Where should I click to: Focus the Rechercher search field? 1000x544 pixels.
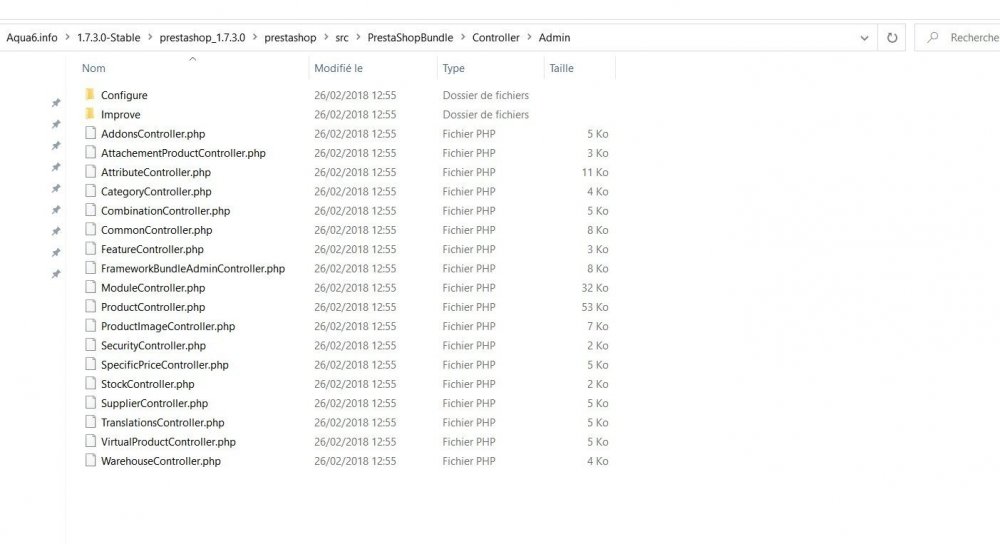point(957,38)
